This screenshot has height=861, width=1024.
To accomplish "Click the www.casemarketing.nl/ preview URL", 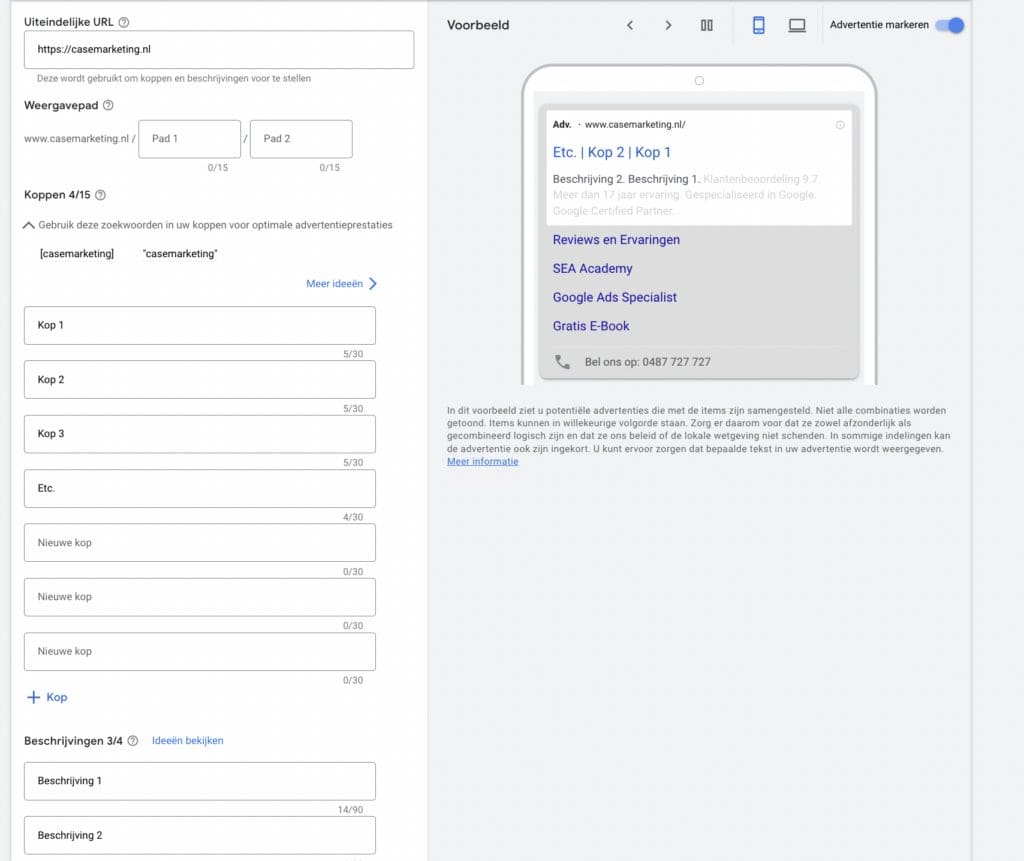I will pos(635,125).
